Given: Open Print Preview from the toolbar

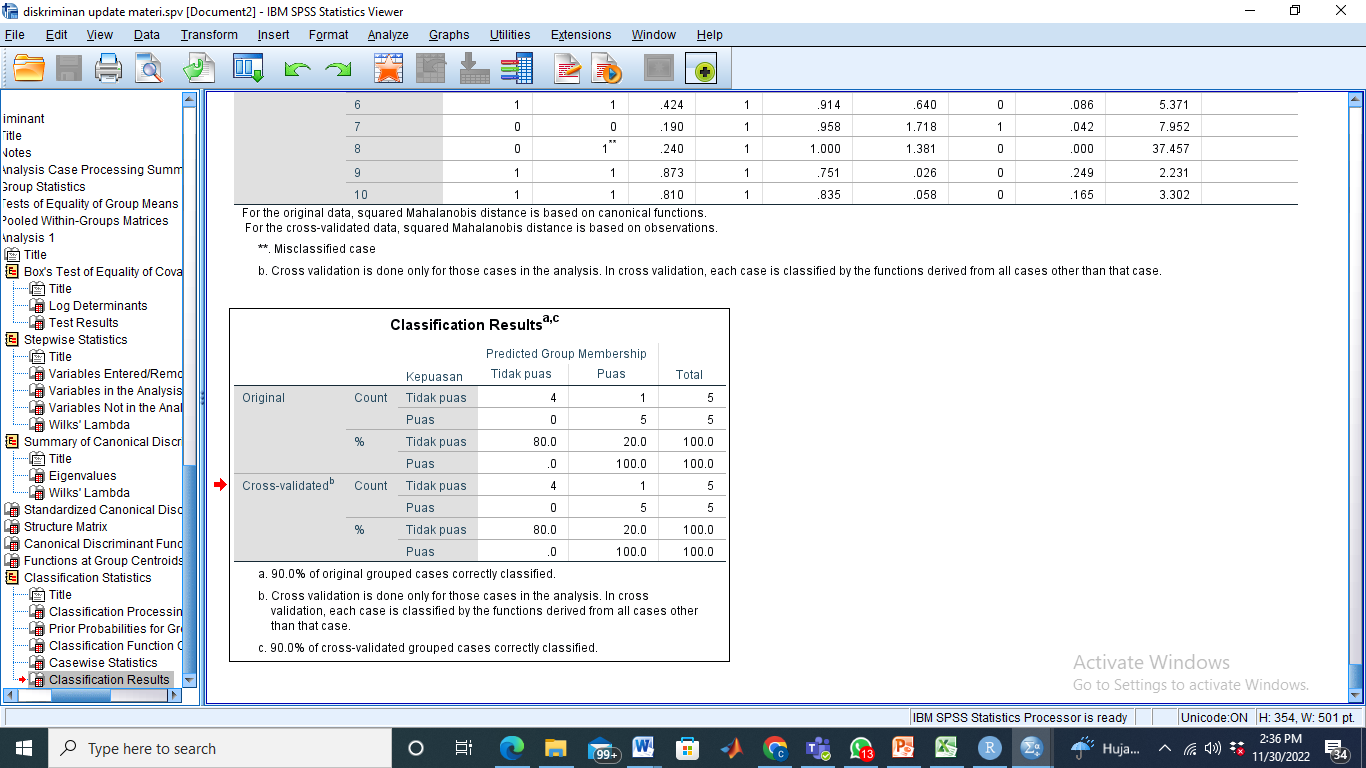Looking at the screenshot, I should 148,69.
